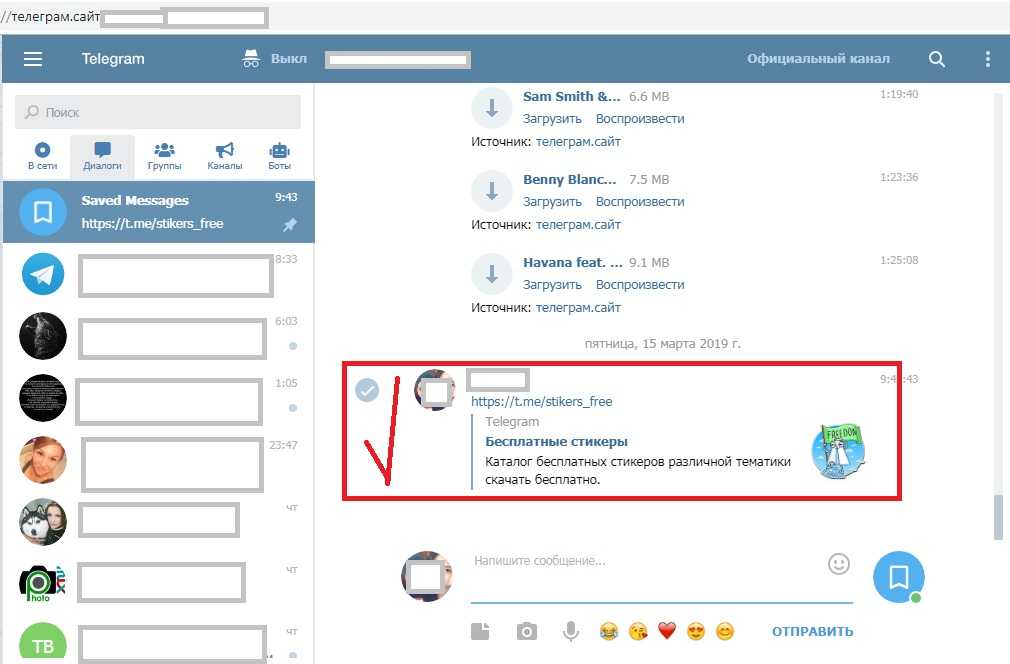
Task: Open https://t.me/stikers_free link in message
Action: point(541,401)
